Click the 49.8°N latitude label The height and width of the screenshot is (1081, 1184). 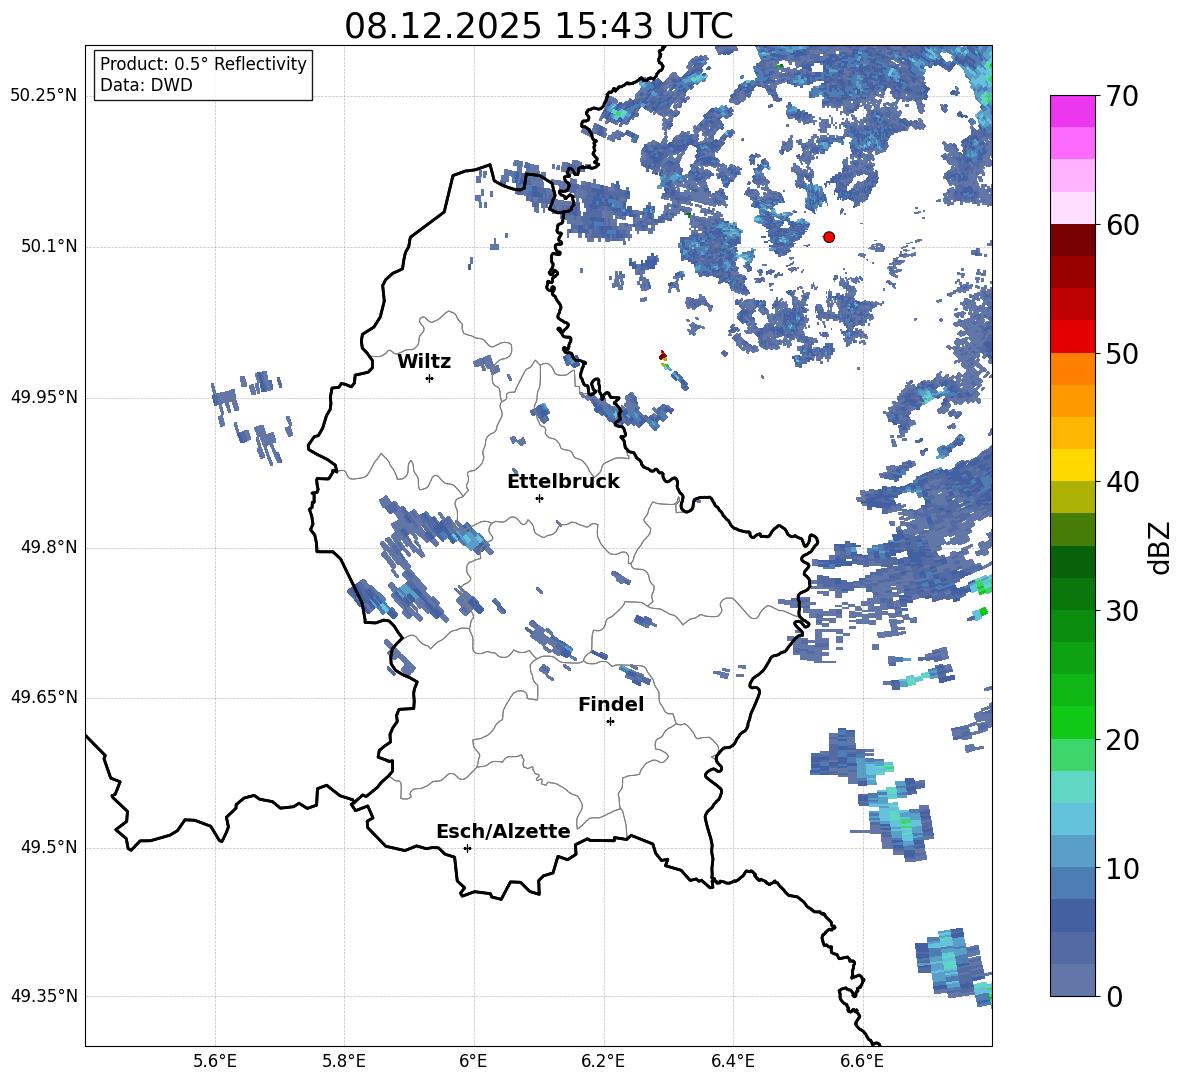pos(50,547)
